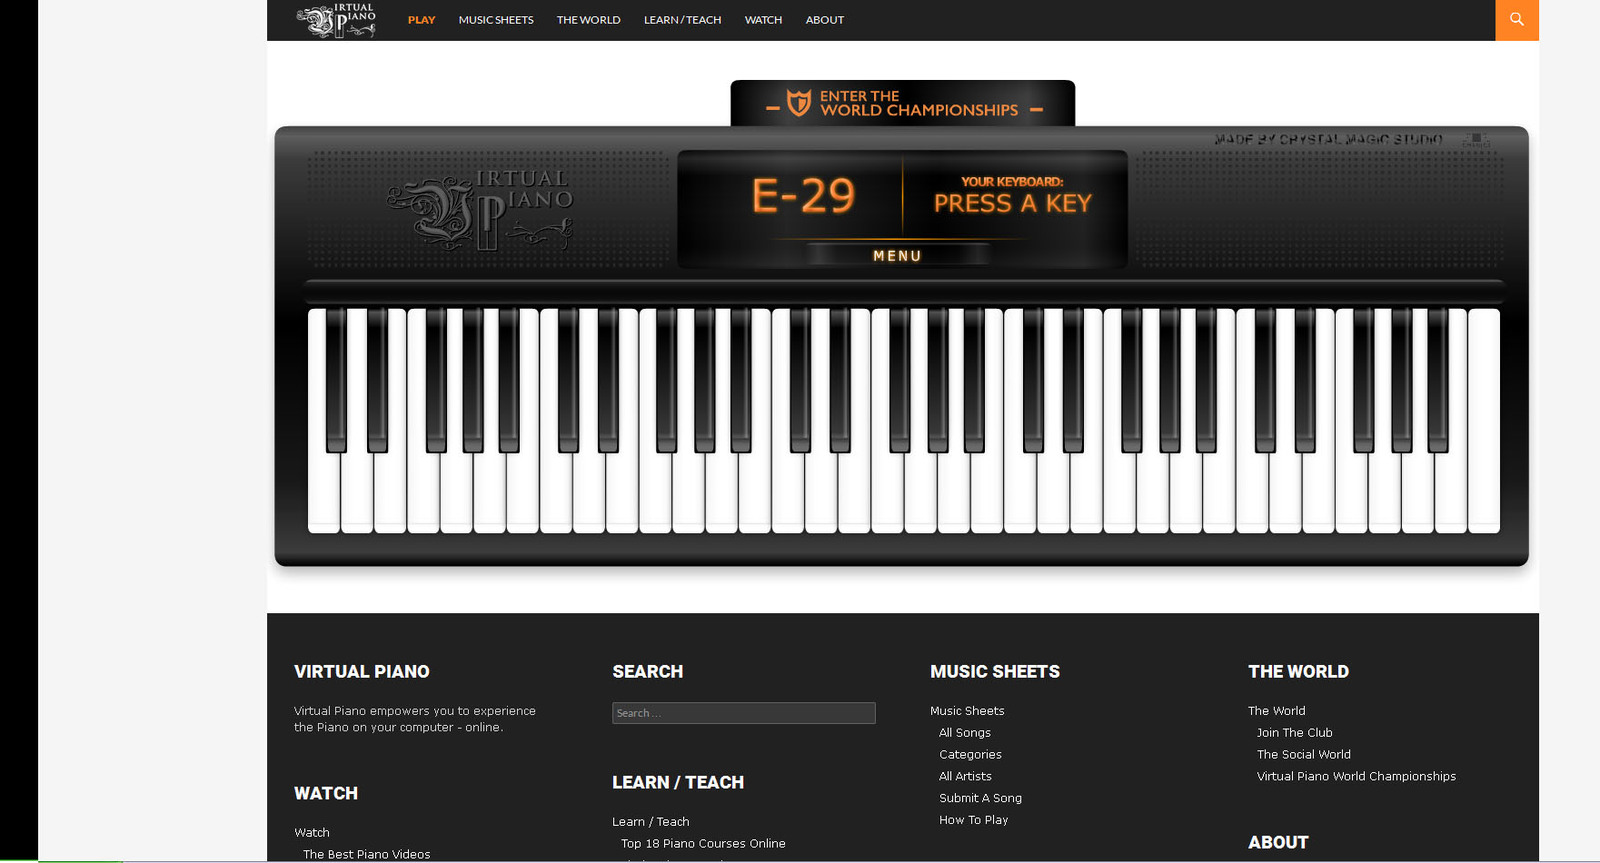Screen dimensions: 1600x863
Task: Click the ABOUT footer heading
Action: 1278,843
